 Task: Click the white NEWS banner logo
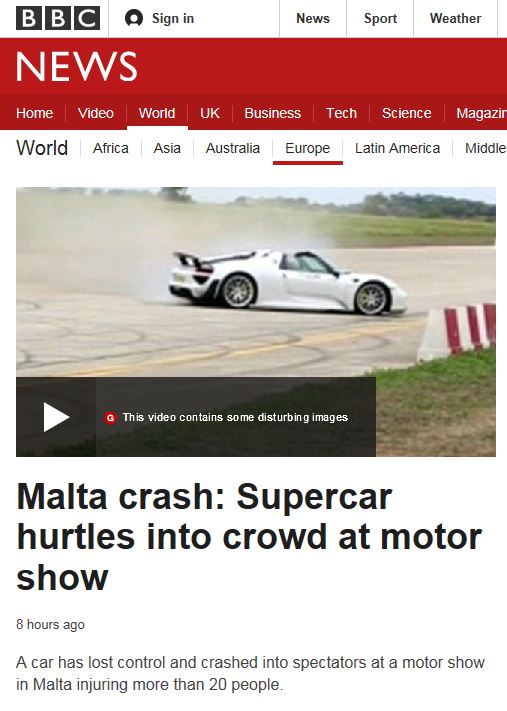click(77, 67)
